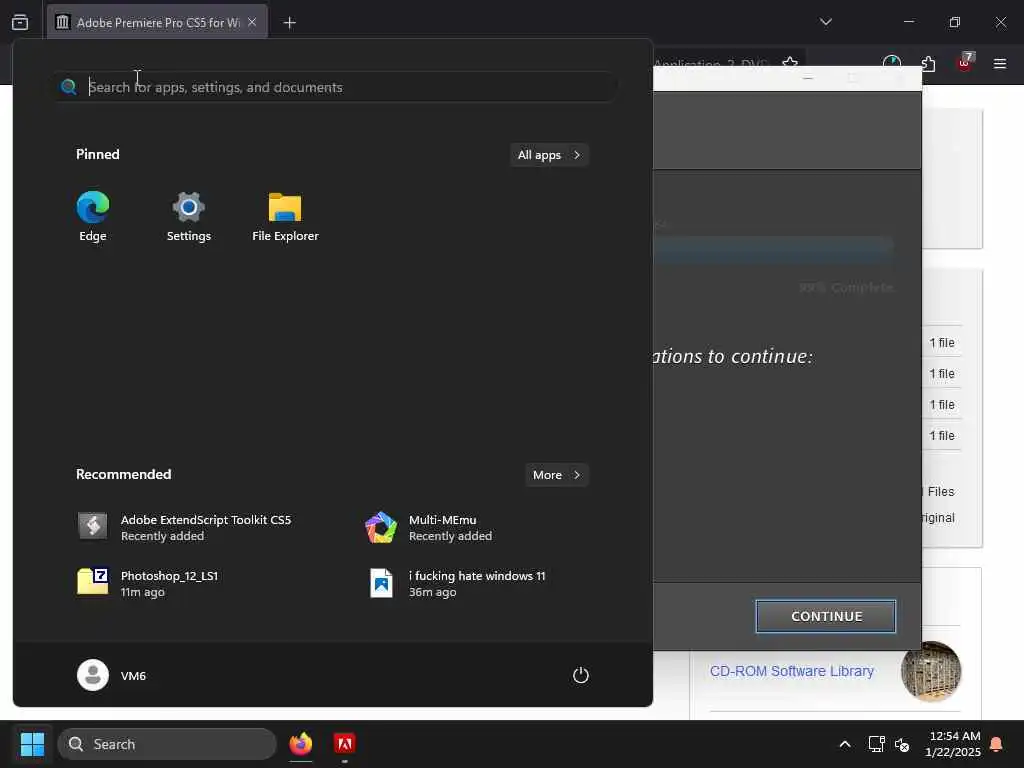Click Continue in Adobe installer
1024x768 pixels.
tap(825, 616)
